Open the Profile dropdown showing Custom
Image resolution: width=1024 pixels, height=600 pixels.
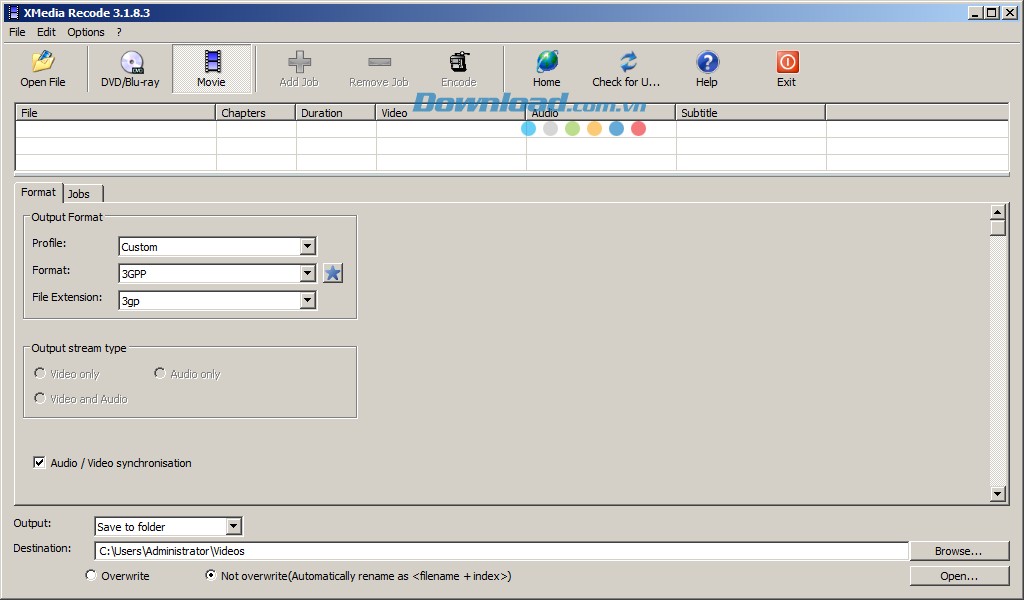308,246
